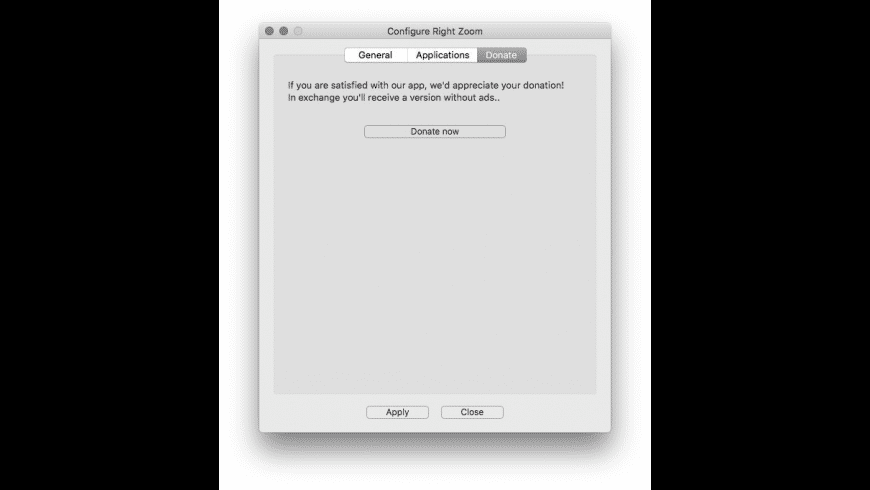The height and width of the screenshot is (490, 870).
Task: Click the Donate now button
Action: coord(434,132)
